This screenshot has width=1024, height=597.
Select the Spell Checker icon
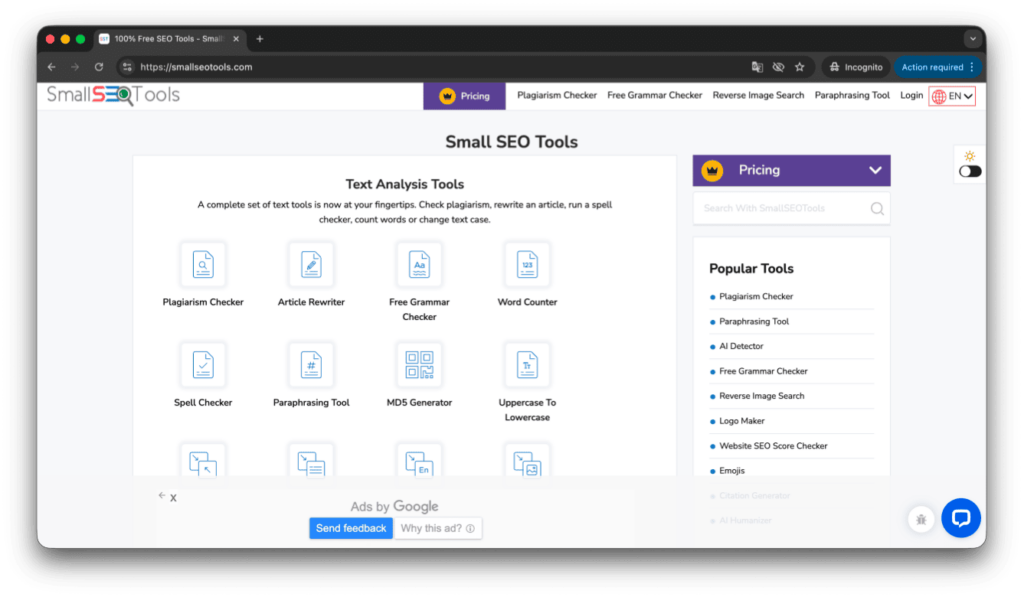(x=203, y=364)
